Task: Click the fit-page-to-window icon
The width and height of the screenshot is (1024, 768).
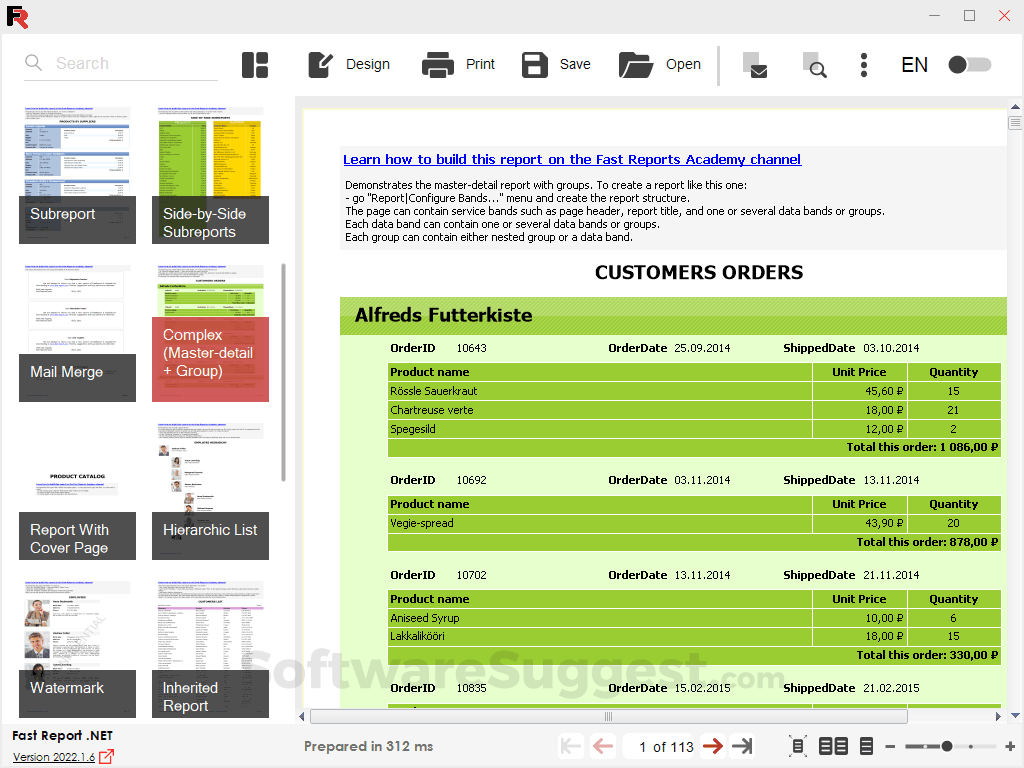Action: point(797,746)
